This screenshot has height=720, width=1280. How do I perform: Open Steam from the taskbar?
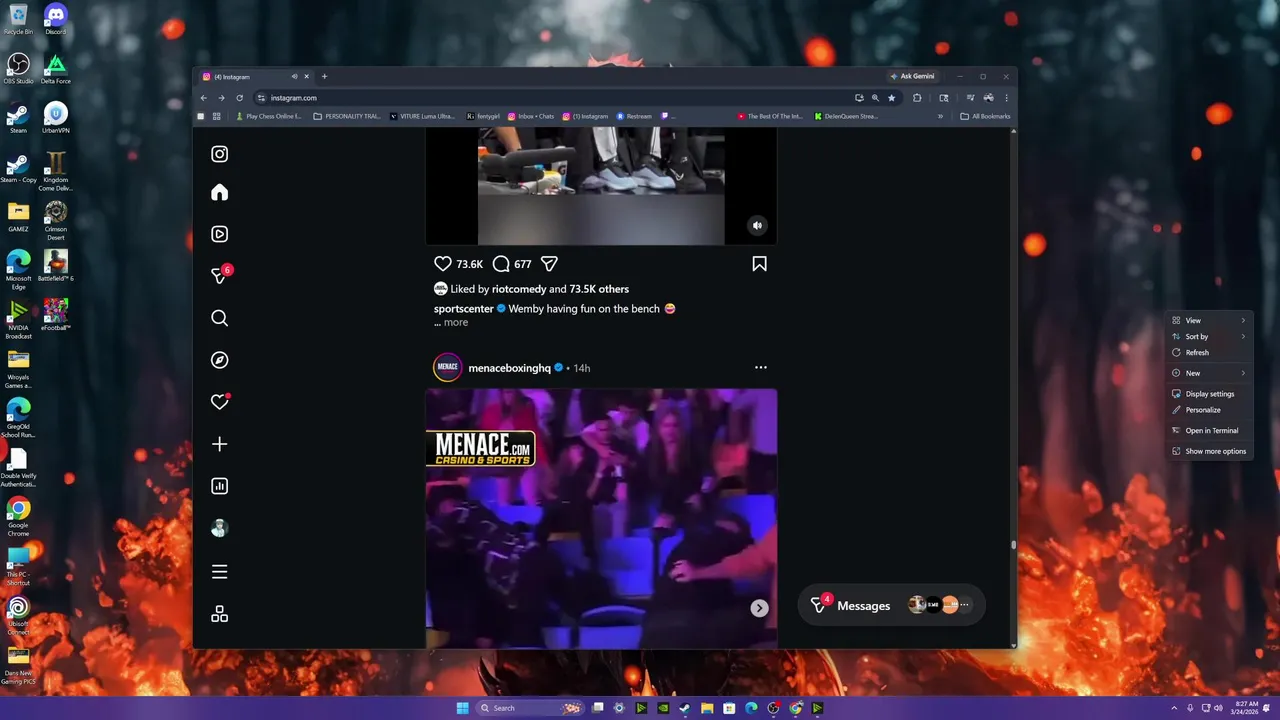pyautogui.click(x=685, y=708)
